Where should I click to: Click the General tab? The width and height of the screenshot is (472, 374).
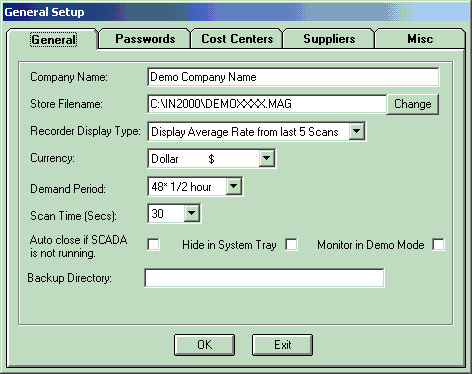pos(53,40)
